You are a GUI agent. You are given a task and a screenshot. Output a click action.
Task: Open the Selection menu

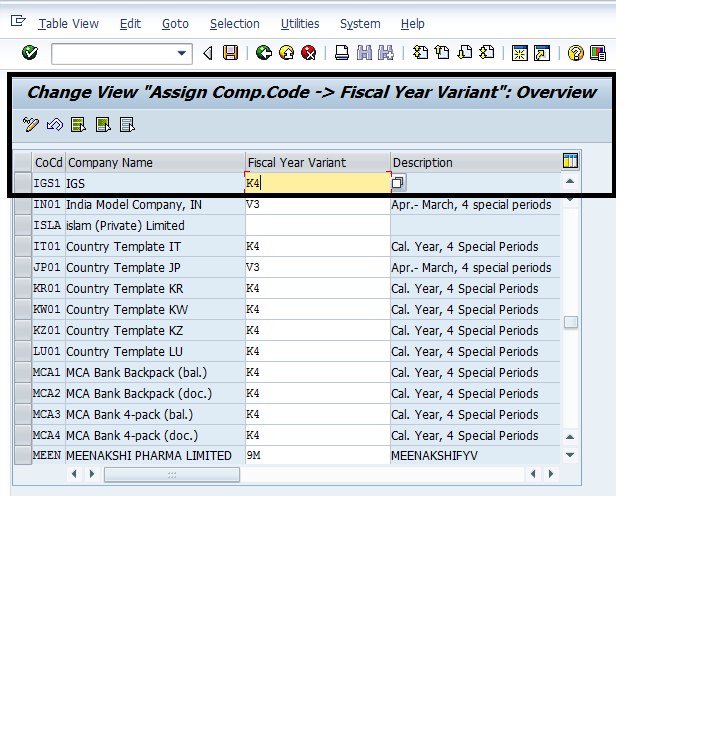pyautogui.click(x=235, y=24)
